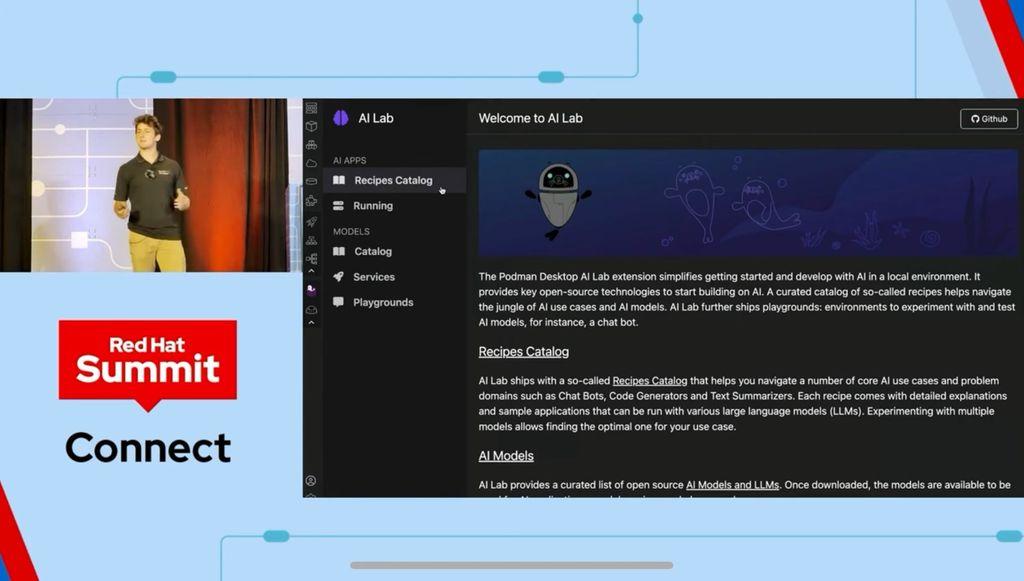Screen dimensions: 1024x581
Task: Follow the underlined Recipes Catalog section heading
Action: coord(524,352)
